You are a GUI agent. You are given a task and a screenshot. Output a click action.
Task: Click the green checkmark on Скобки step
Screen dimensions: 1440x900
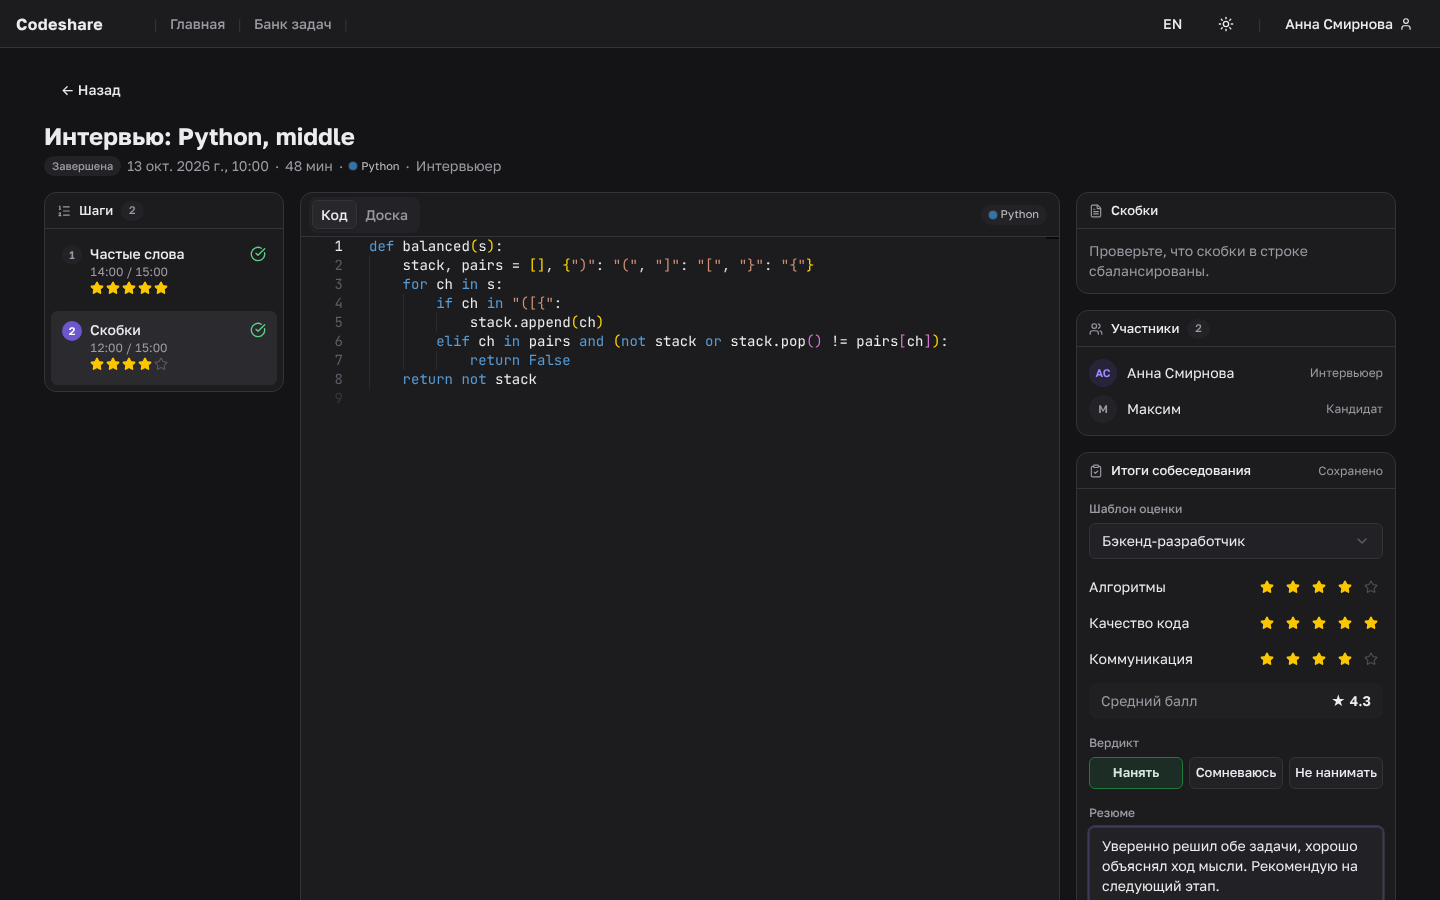(258, 330)
